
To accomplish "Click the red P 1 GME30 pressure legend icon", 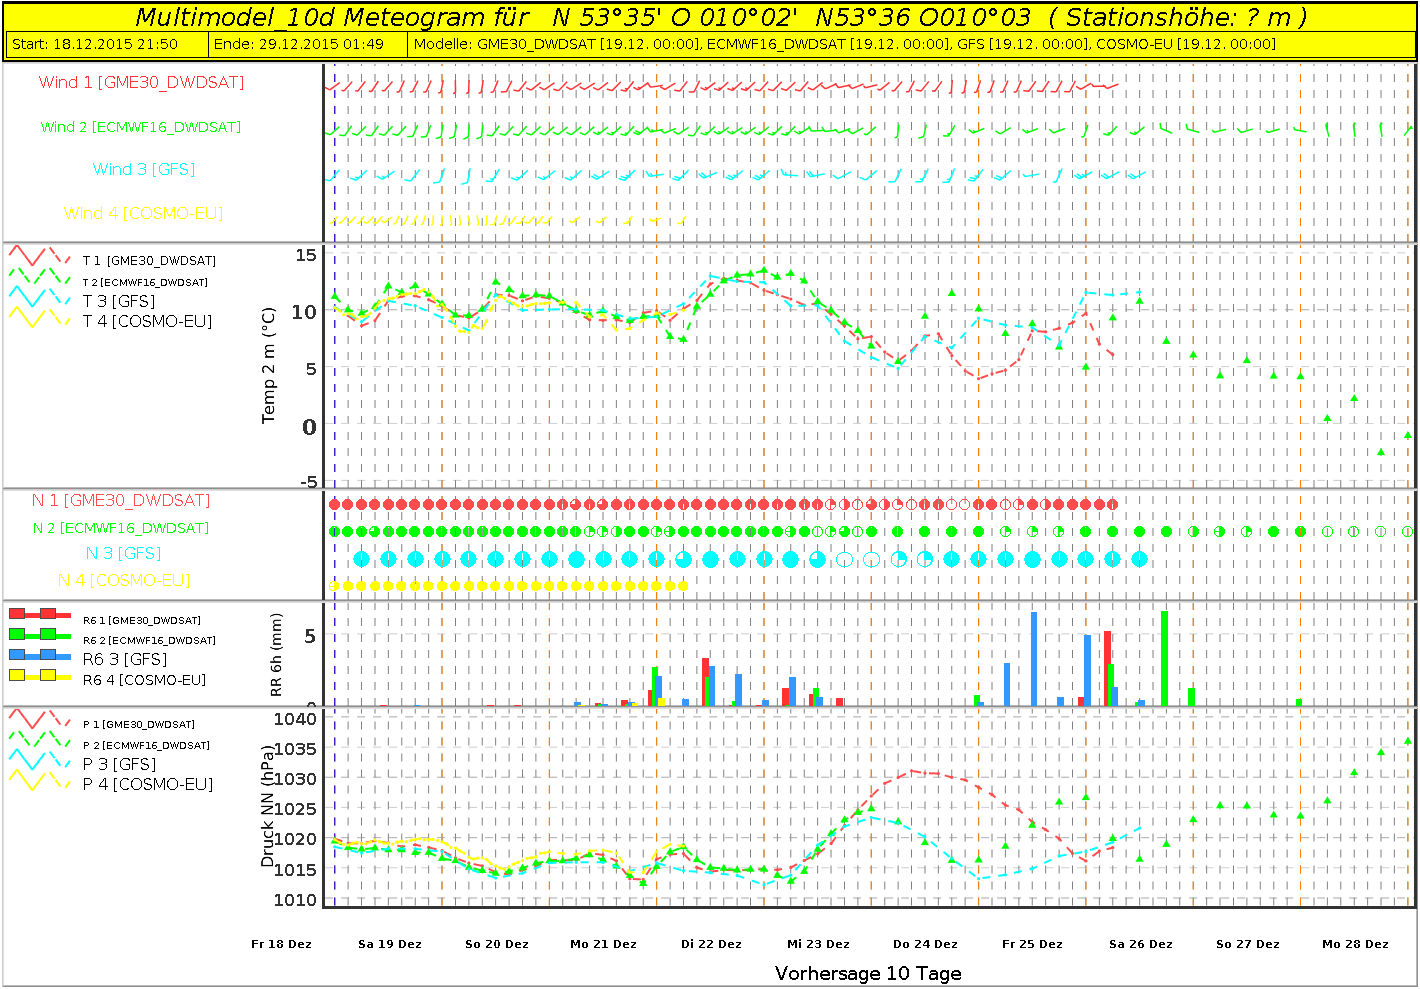I will pos(40,719).
